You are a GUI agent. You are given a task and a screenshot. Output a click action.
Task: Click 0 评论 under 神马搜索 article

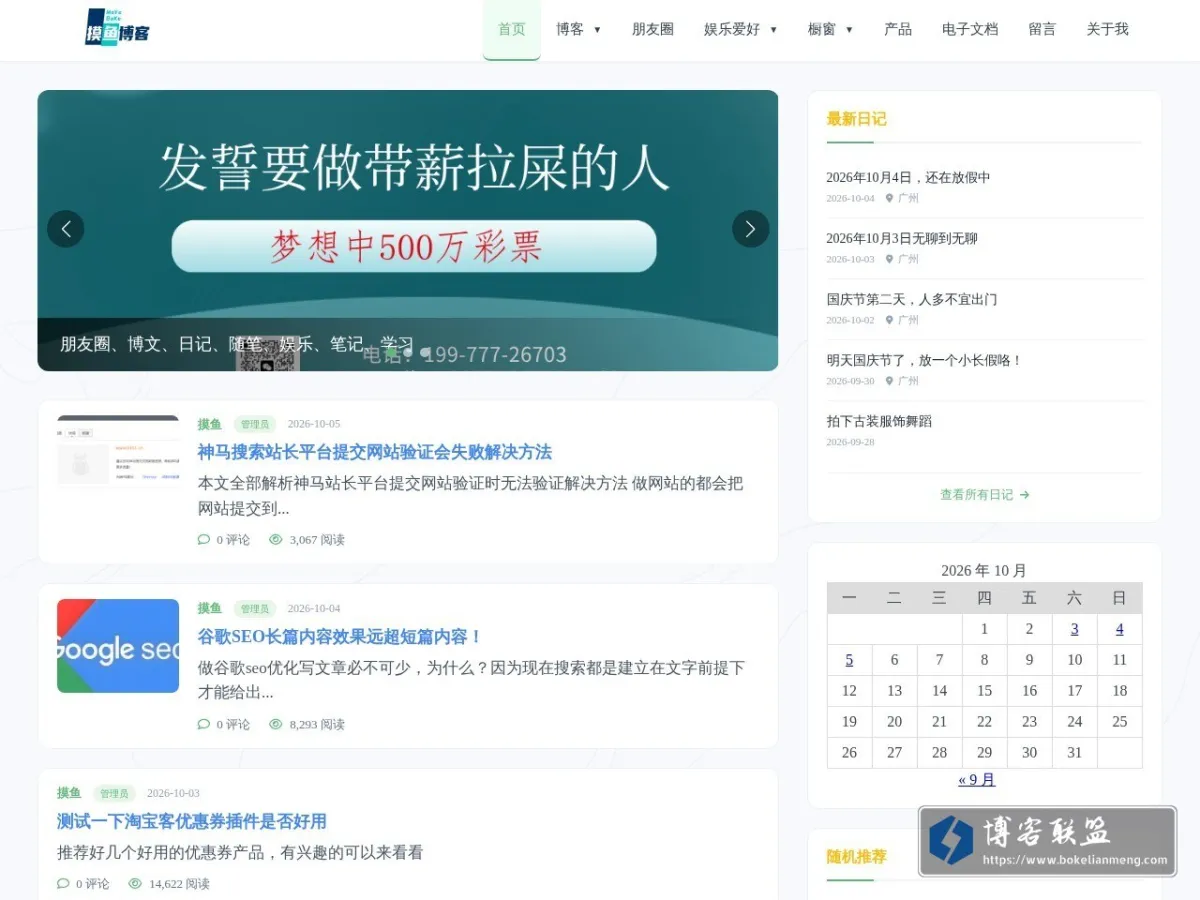[x=233, y=540]
